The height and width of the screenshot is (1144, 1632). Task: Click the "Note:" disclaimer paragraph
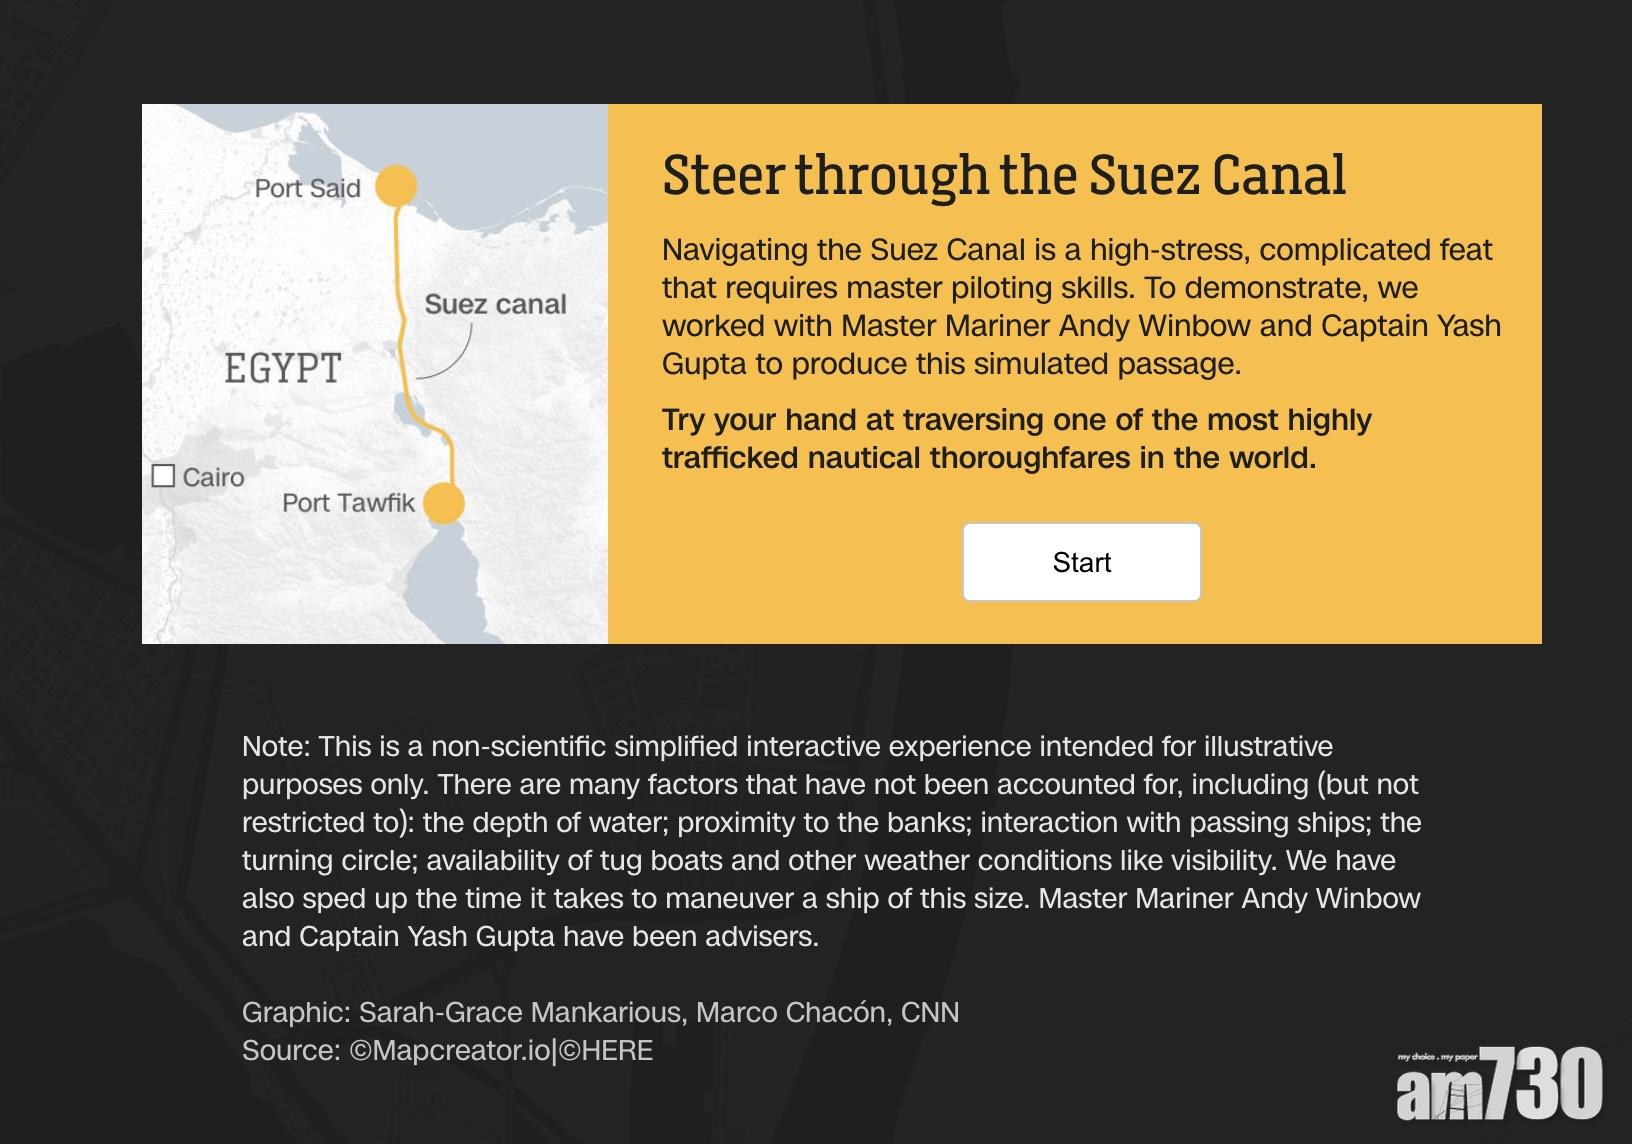pos(830,841)
